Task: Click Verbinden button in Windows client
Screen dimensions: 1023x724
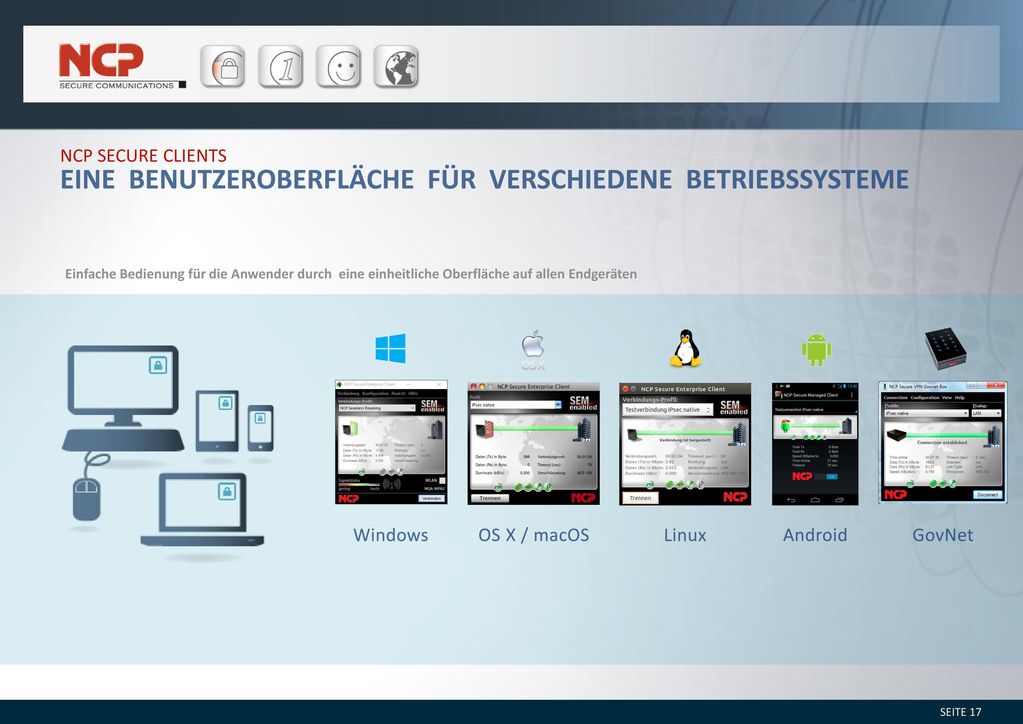Action: 431,498
